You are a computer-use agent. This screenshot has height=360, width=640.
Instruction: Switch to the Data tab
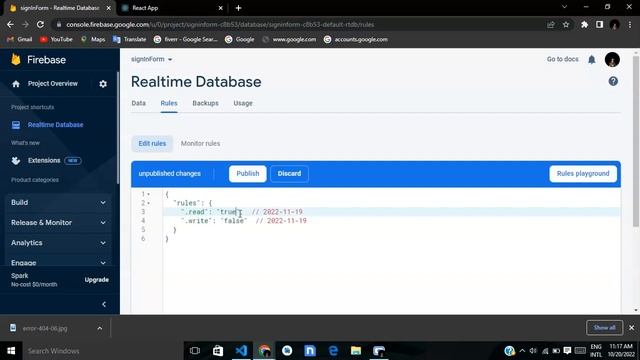[x=138, y=103]
